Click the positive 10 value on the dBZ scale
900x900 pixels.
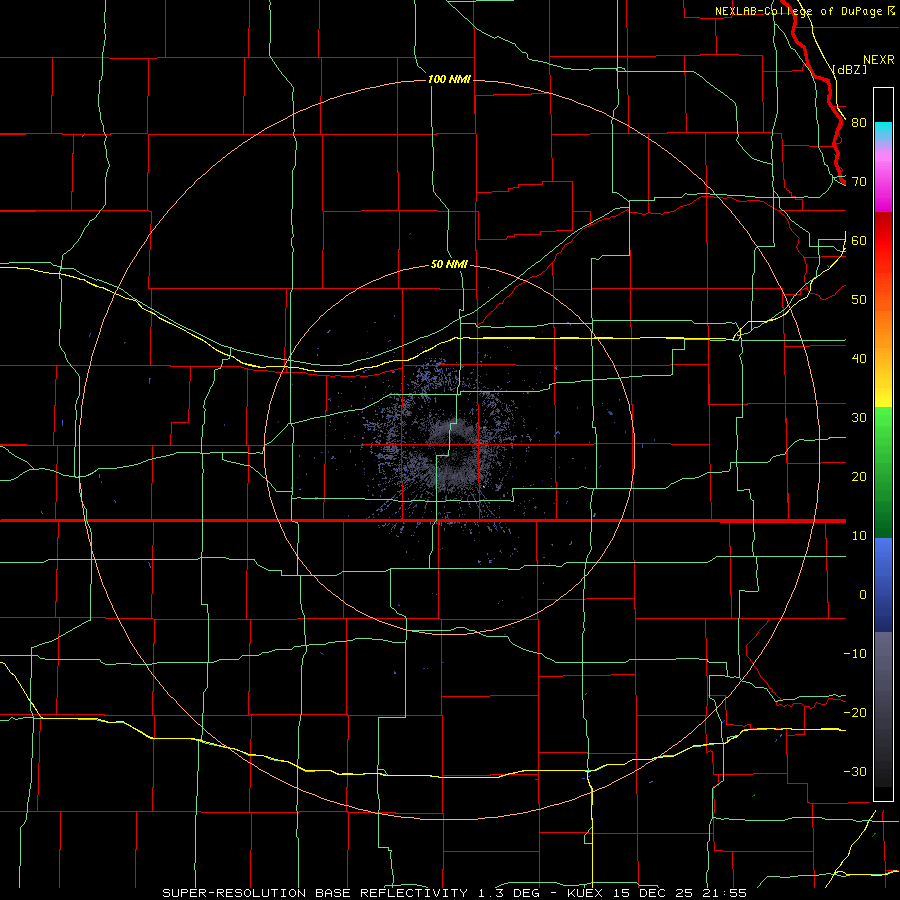pos(859,536)
